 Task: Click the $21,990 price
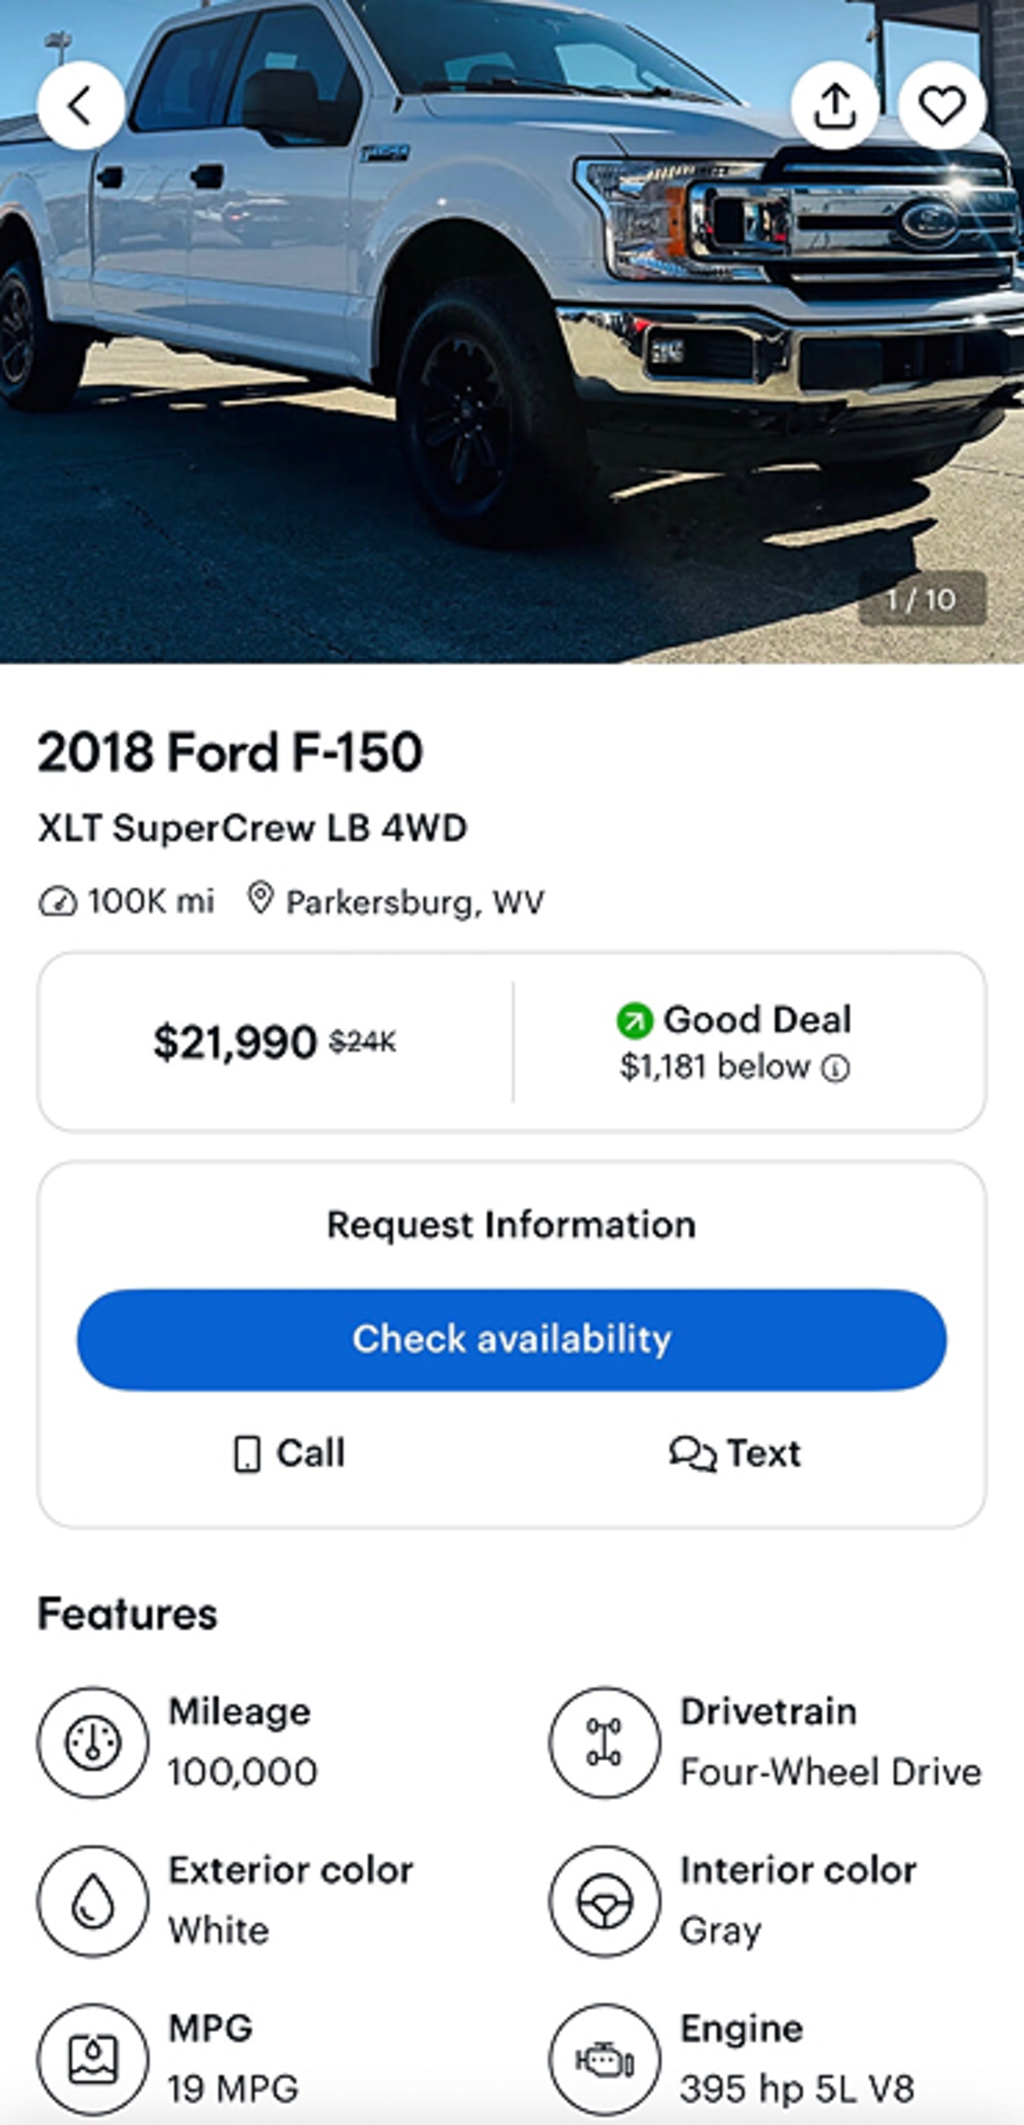[x=235, y=1042]
